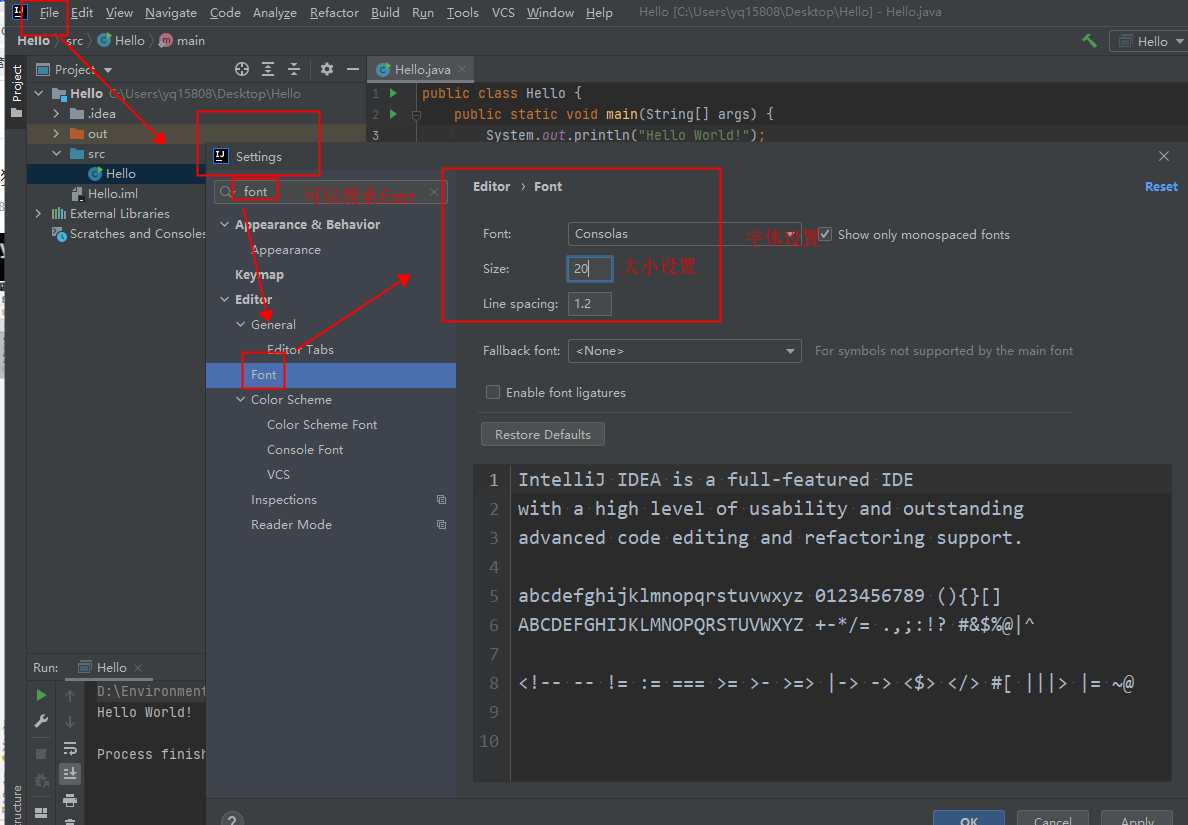Click the Reset link in Settings
1188x825 pixels.
coord(1161,186)
